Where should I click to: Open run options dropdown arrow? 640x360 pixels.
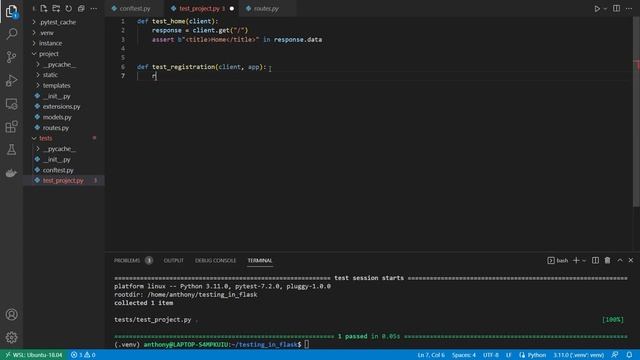[x=605, y=8]
